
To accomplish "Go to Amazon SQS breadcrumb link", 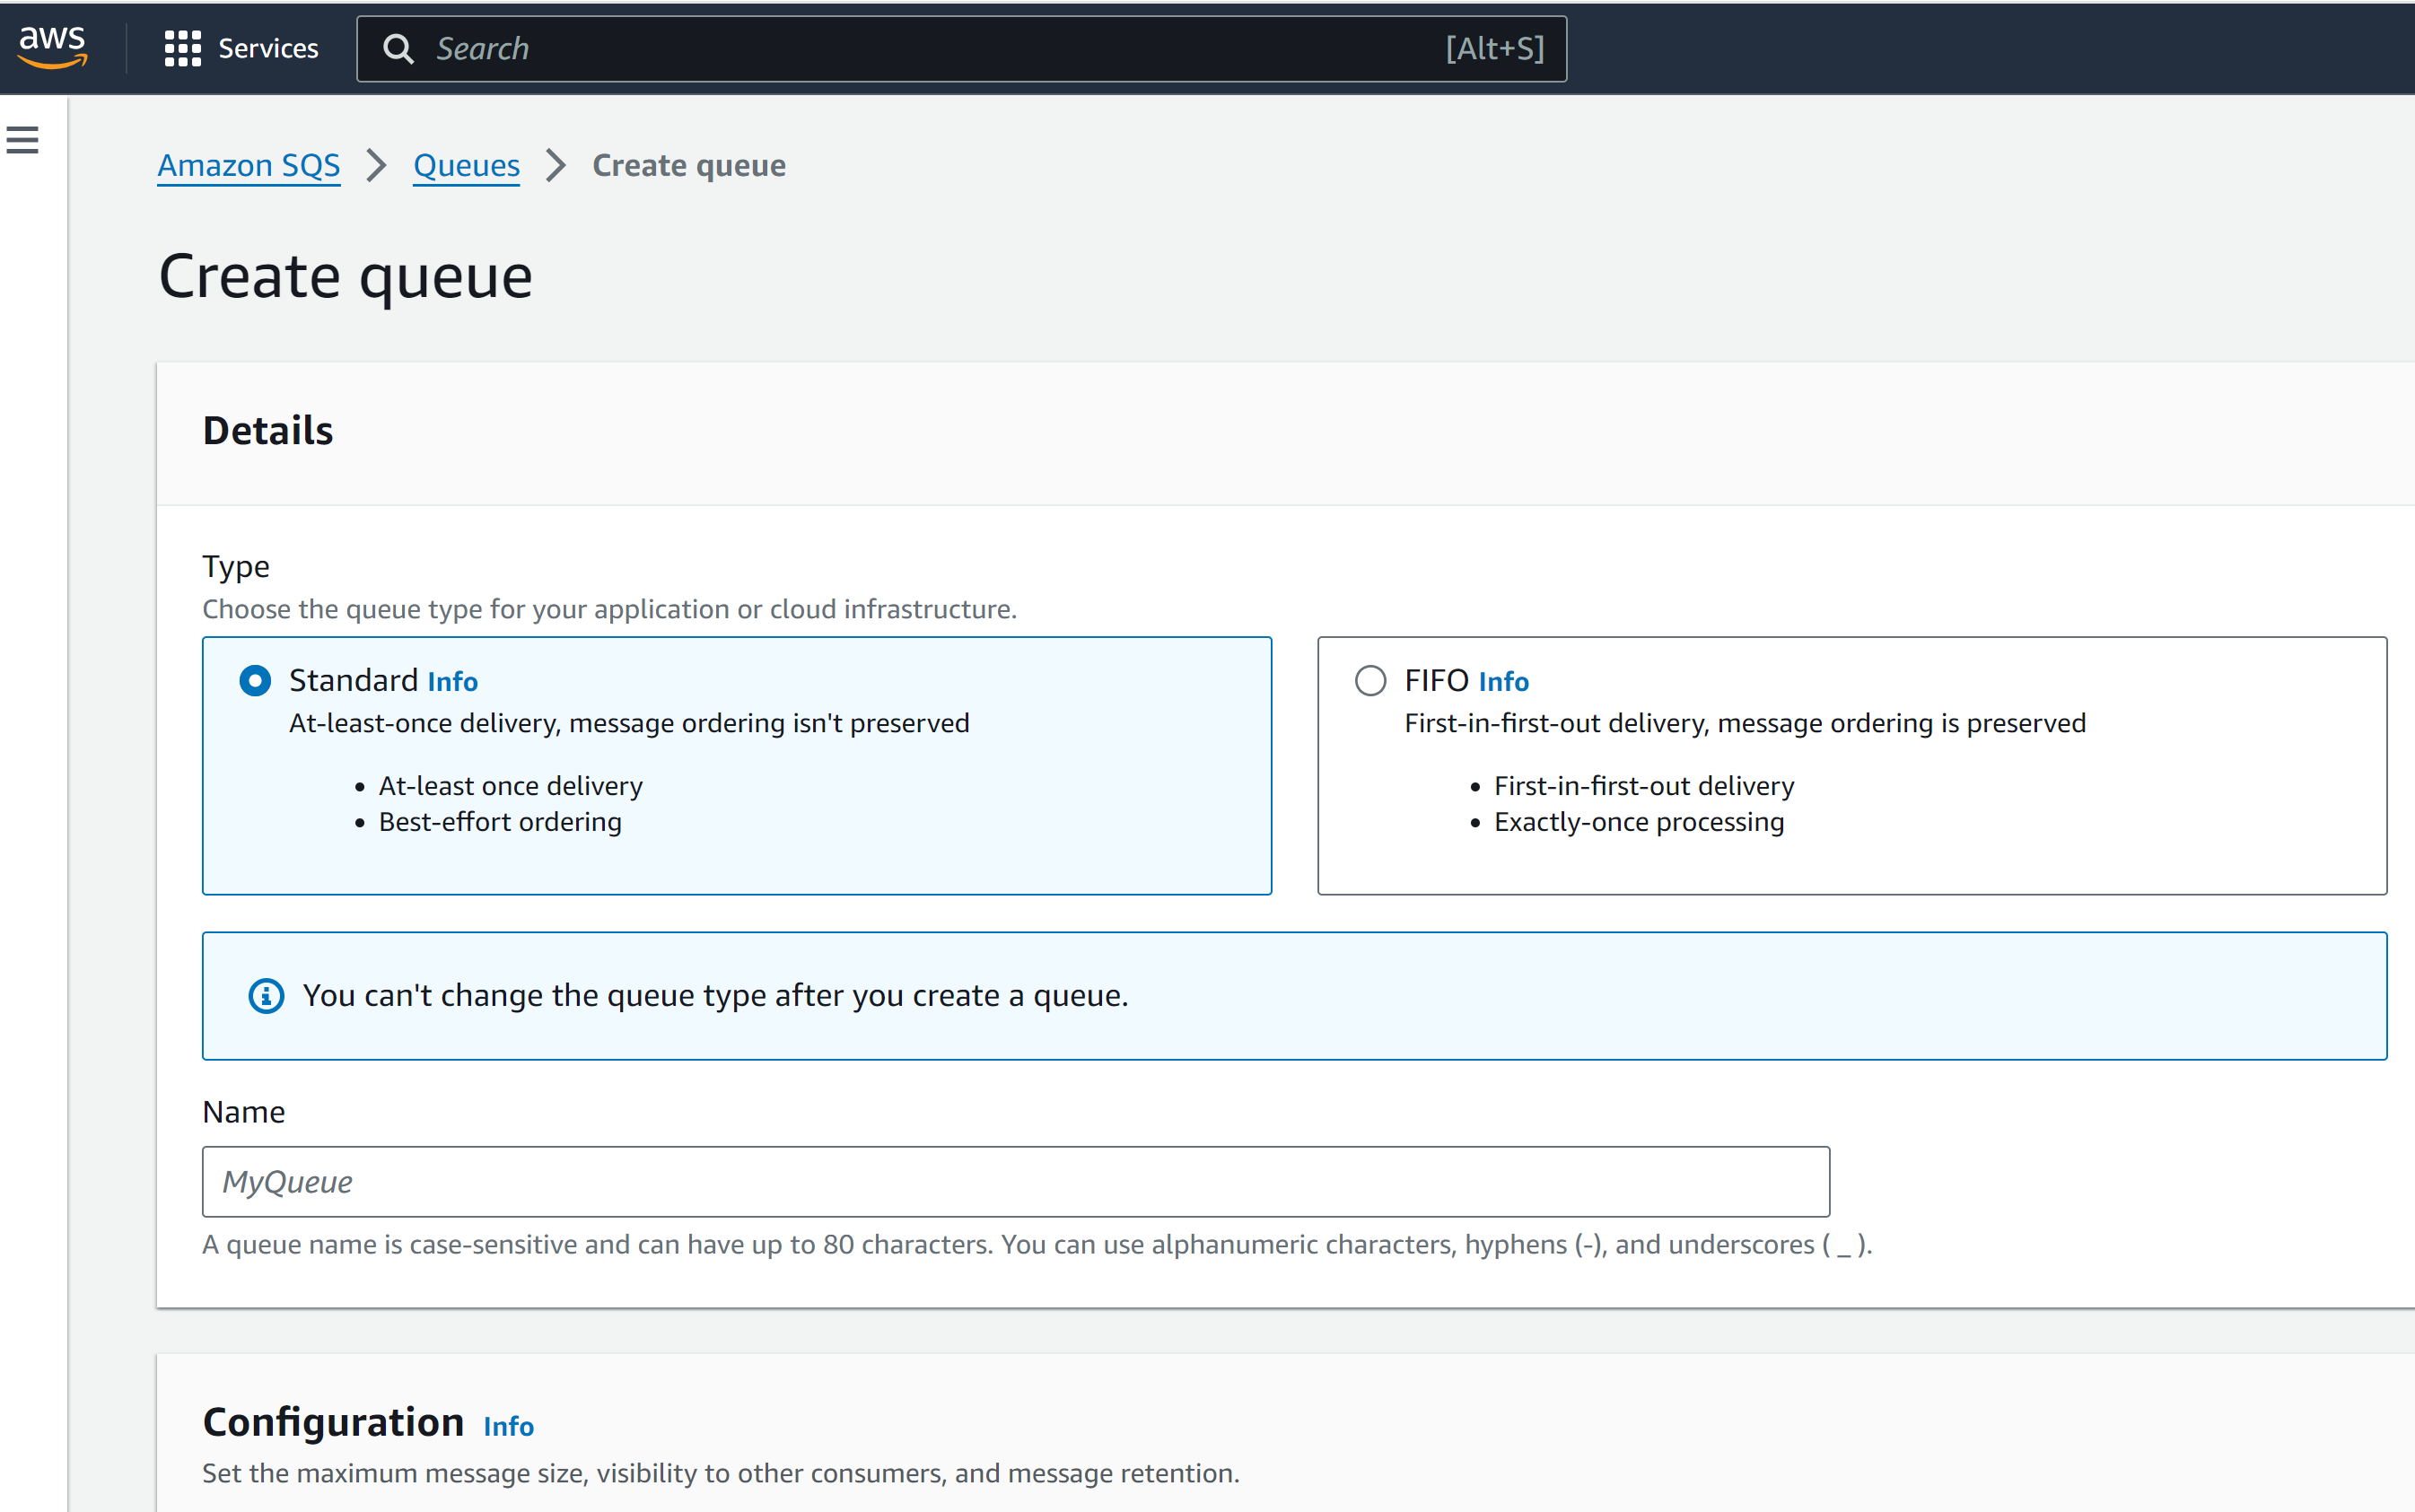I will coord(248,165).
